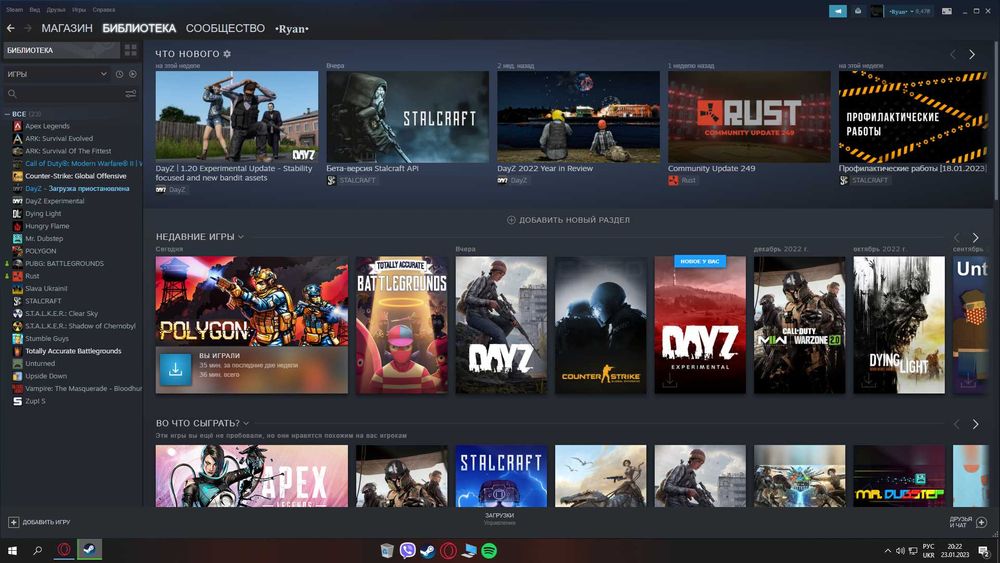This screenshot has height=563, width=1000.
Task: Open Counter-Strike cover in recent games
Action: 600,325
